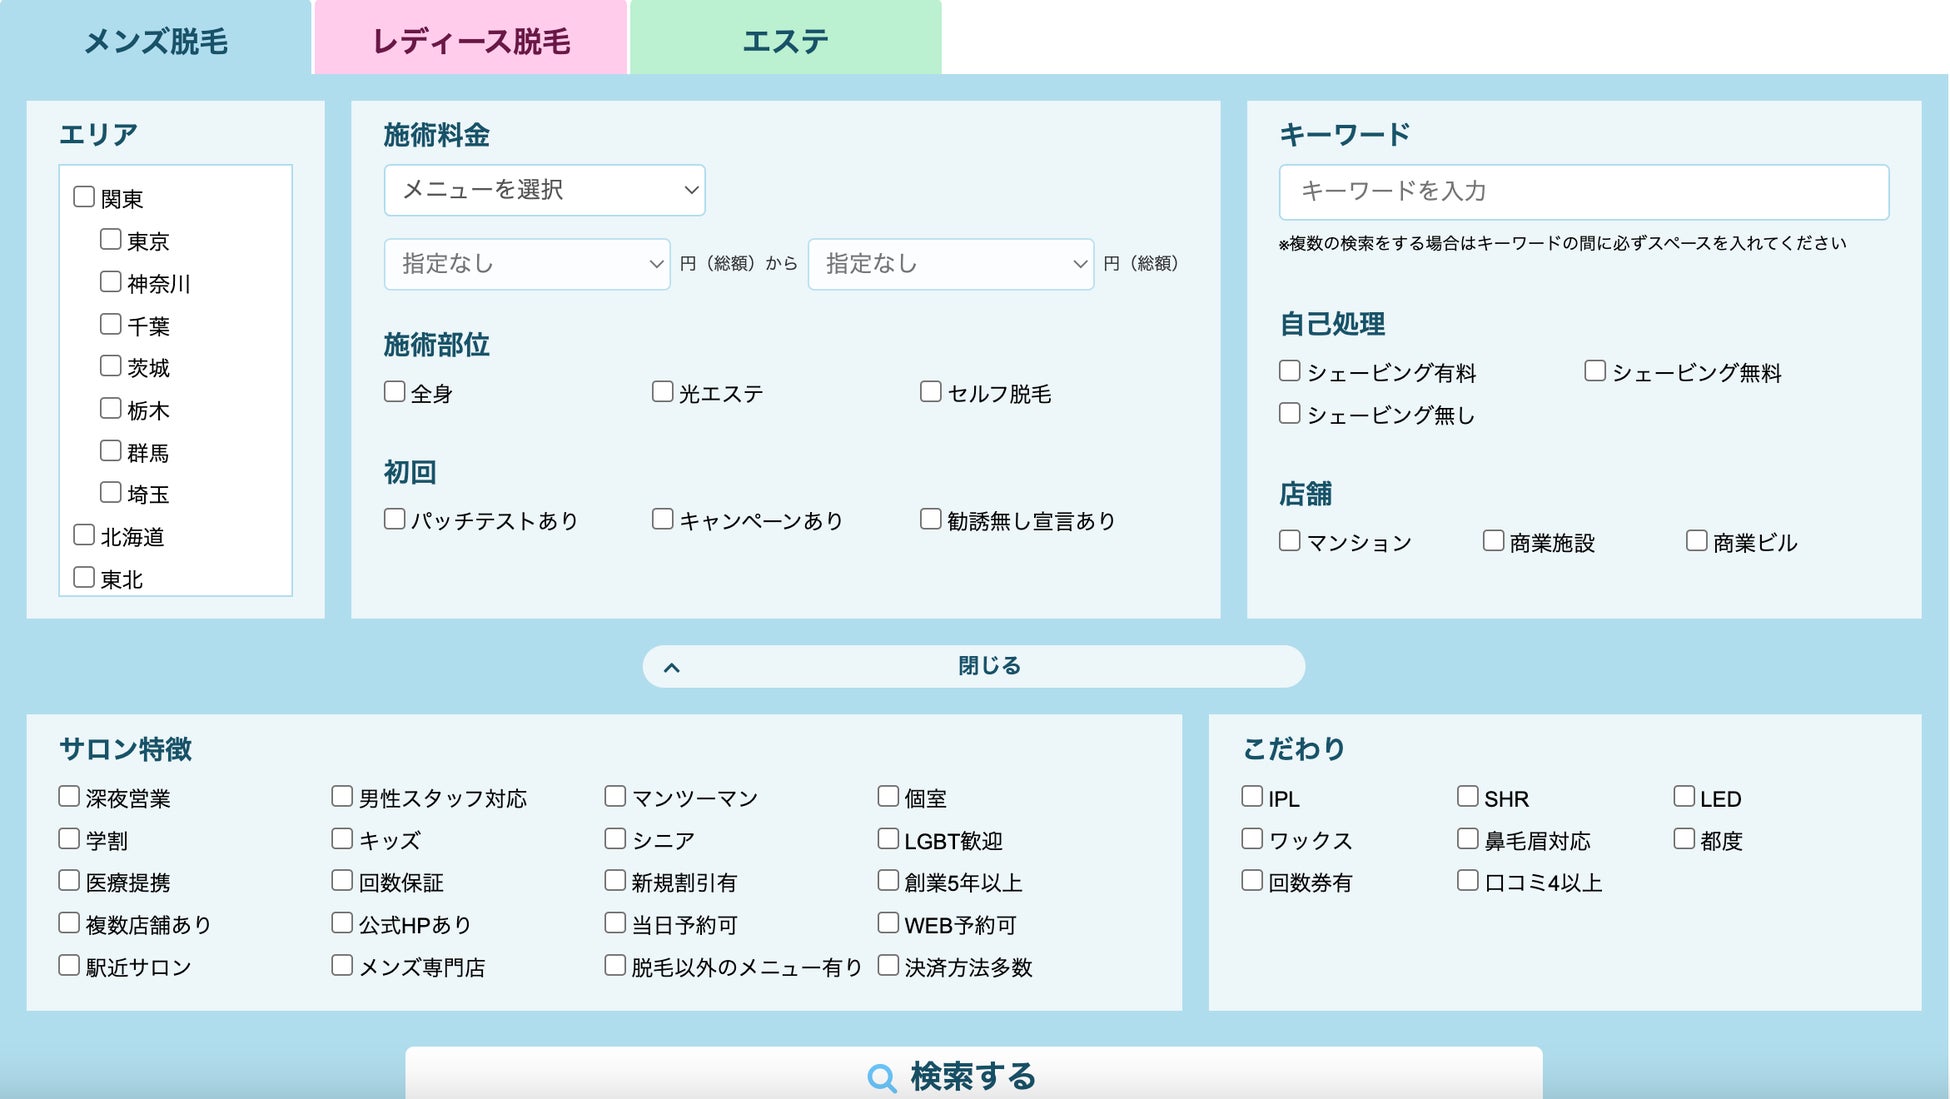Tick the WEB予約可 checkbox

click(x=888, y=923)
